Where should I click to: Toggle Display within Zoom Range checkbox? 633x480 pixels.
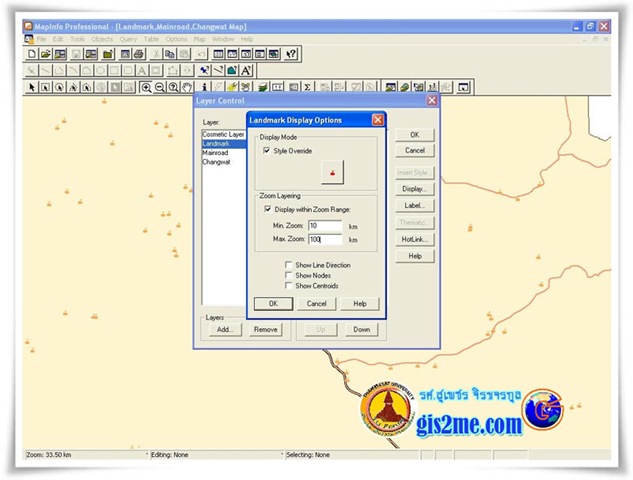(x=267, y=209)
